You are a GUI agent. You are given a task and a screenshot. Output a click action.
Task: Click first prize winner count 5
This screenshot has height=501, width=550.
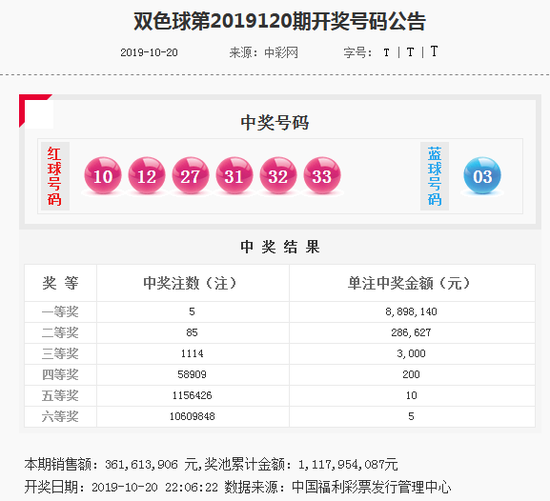[192, 312]
